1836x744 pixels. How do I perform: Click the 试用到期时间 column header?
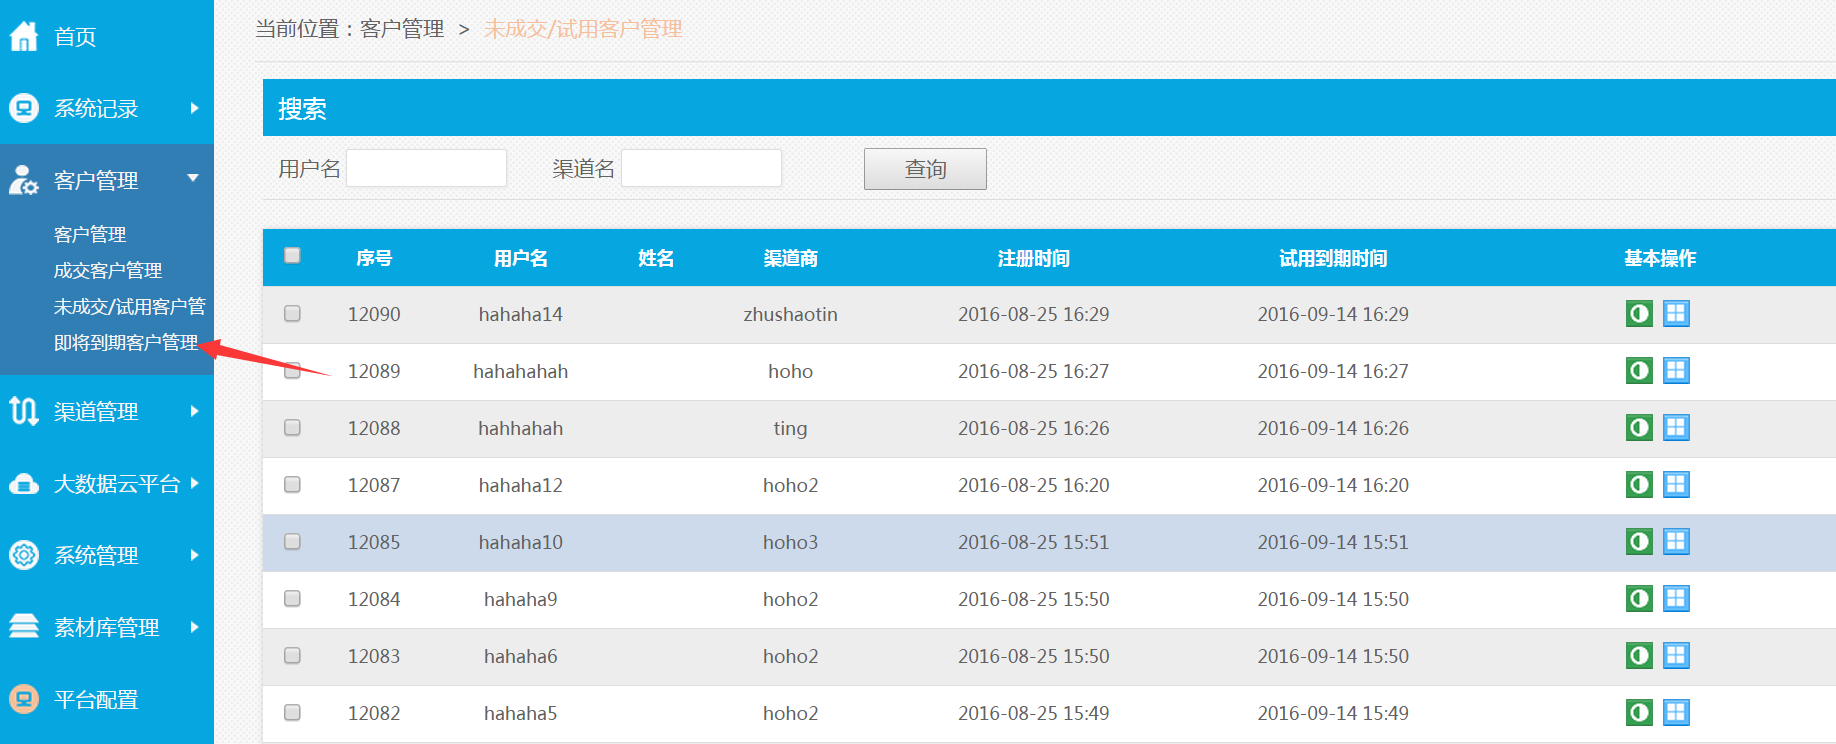[1333, 258]
